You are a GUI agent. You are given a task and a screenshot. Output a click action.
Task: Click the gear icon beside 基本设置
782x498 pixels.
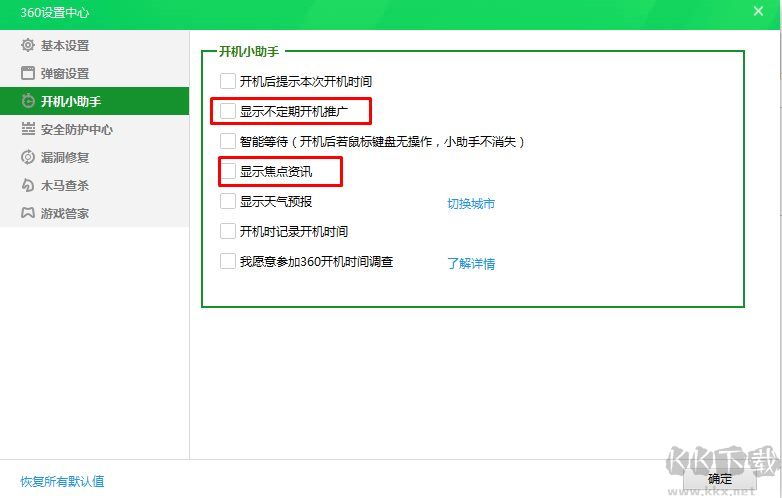coord(28,45)
